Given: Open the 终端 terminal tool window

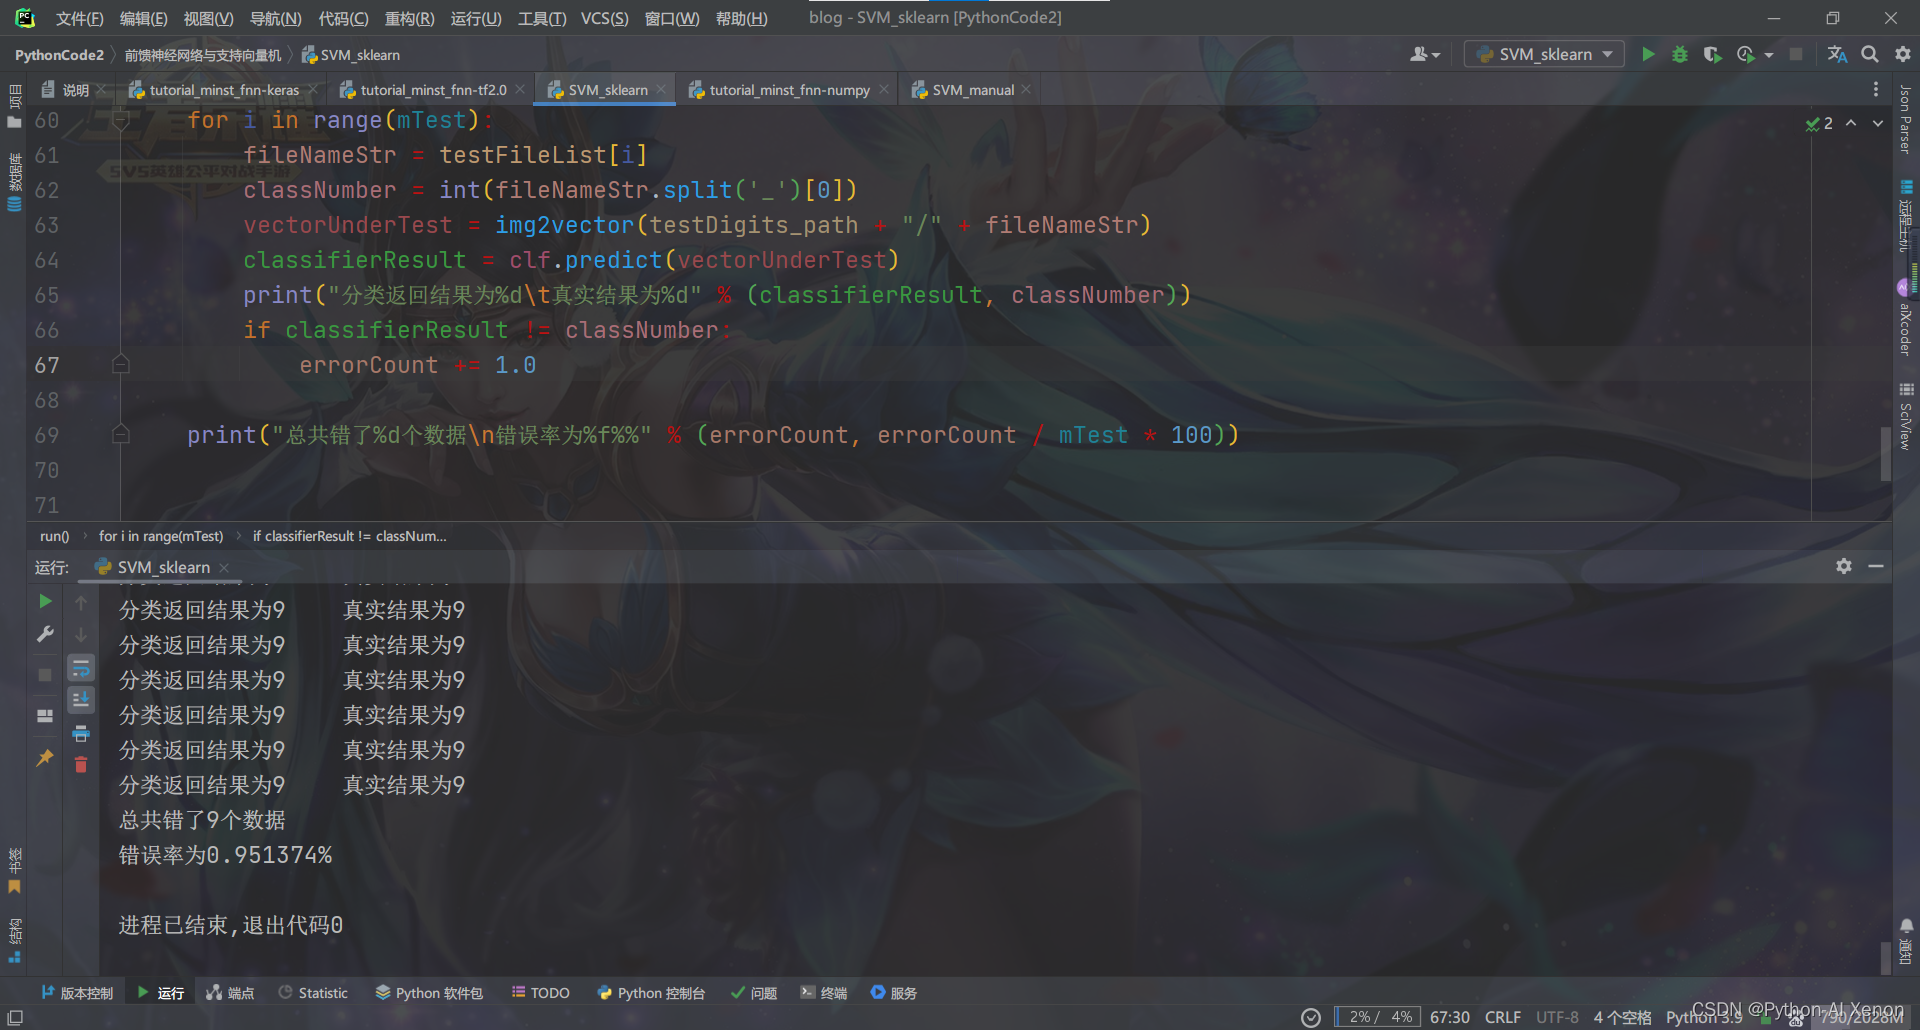Looking at the screenshot, I should tap(824, 993).
